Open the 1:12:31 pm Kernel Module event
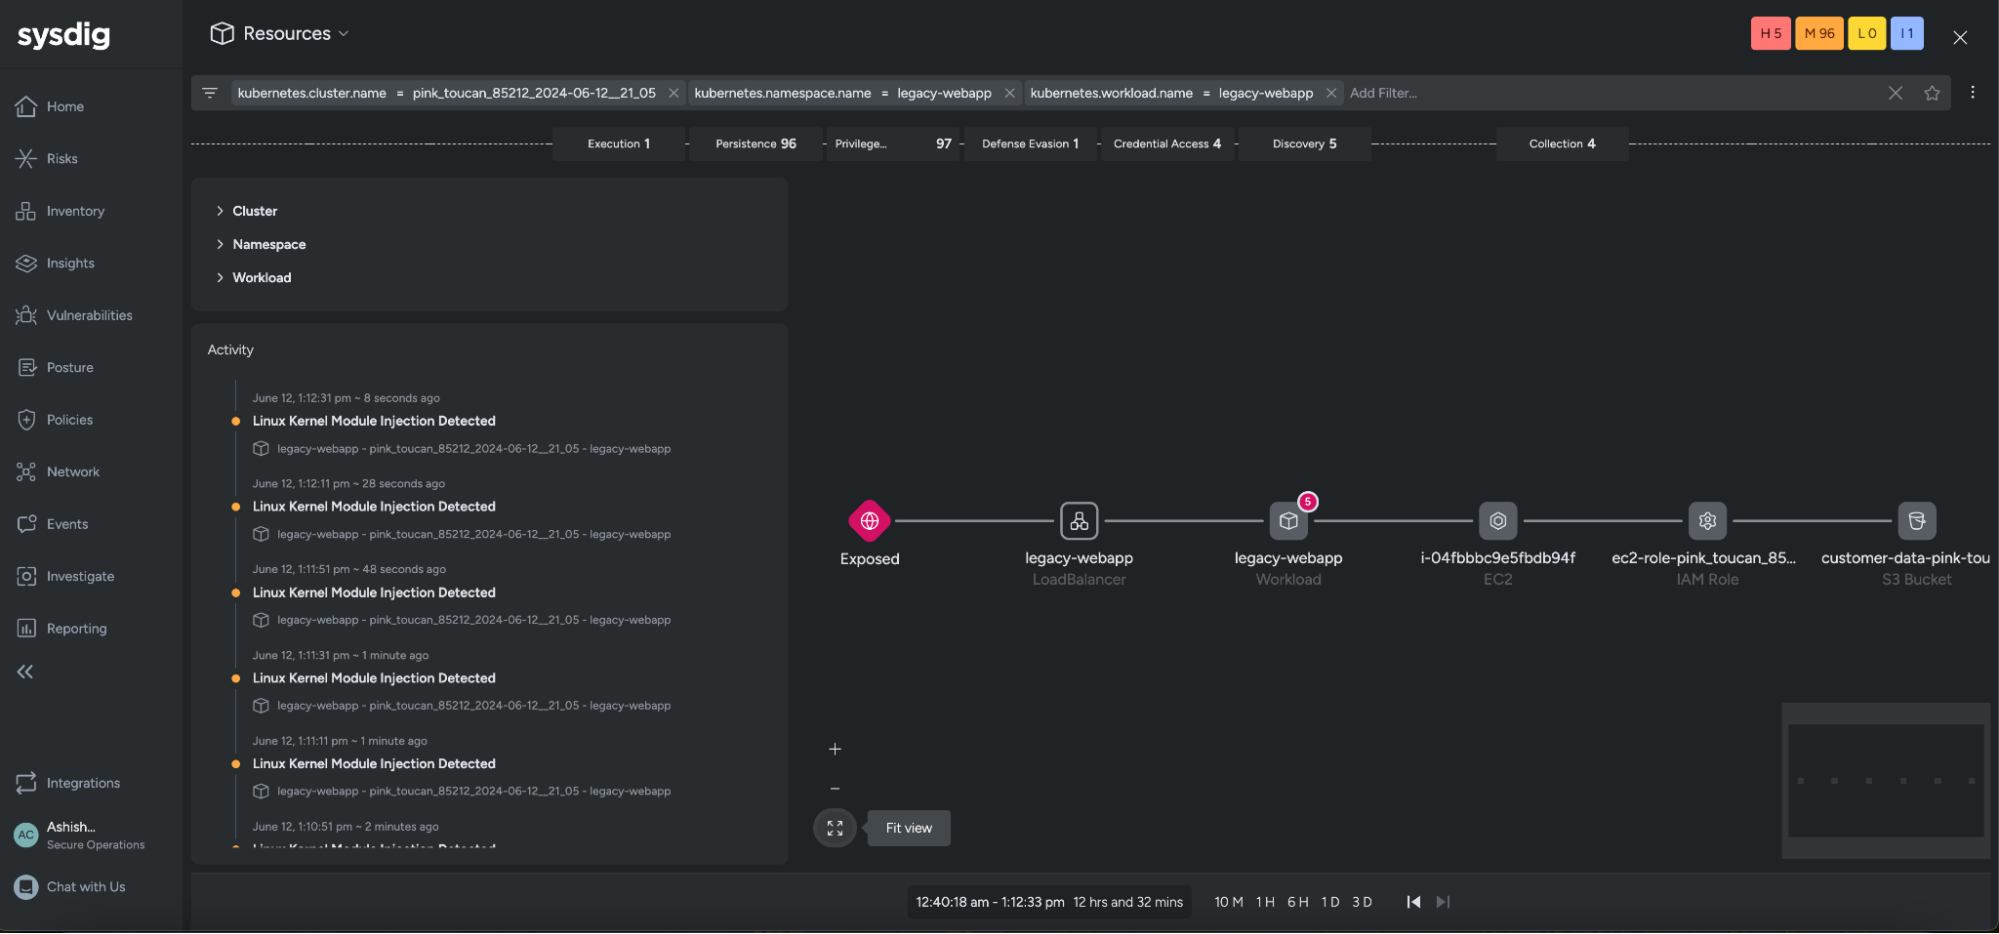 coord(374,421)
